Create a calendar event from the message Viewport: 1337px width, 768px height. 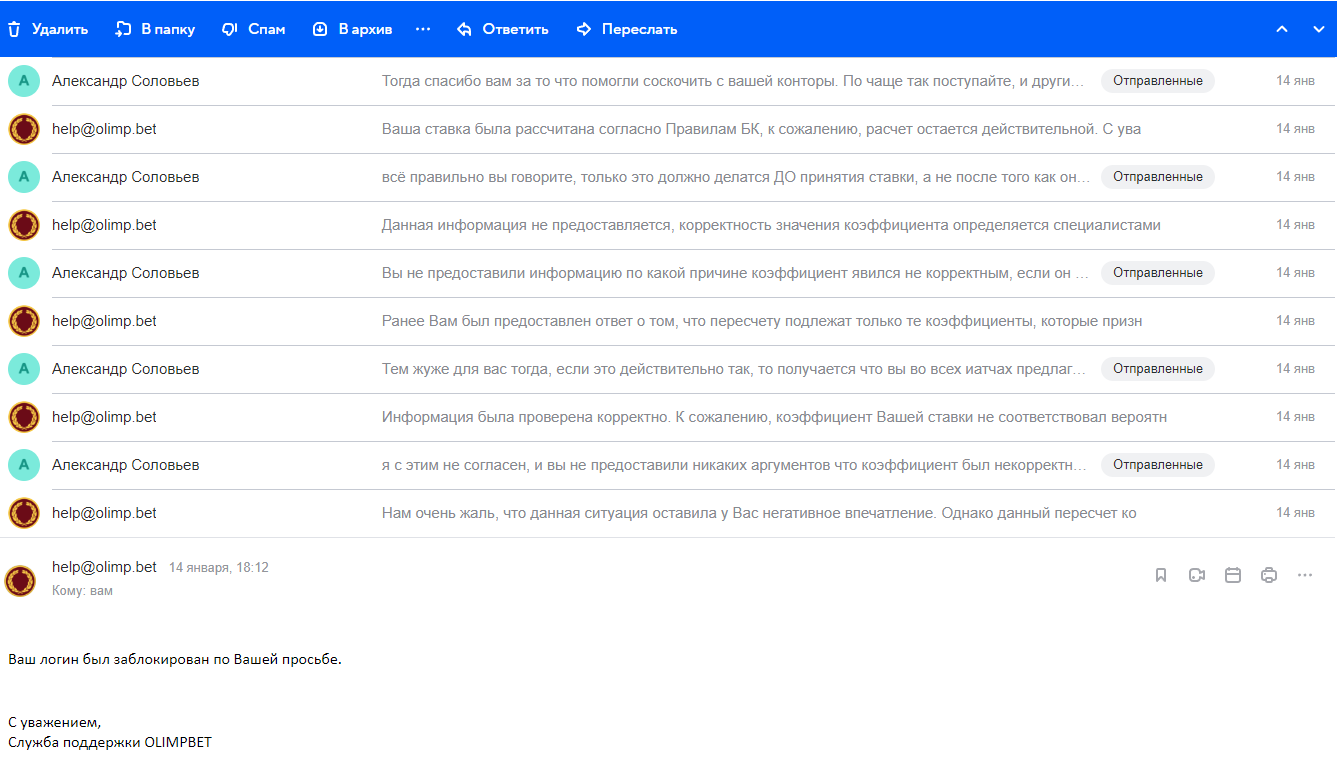[1233, 575]
